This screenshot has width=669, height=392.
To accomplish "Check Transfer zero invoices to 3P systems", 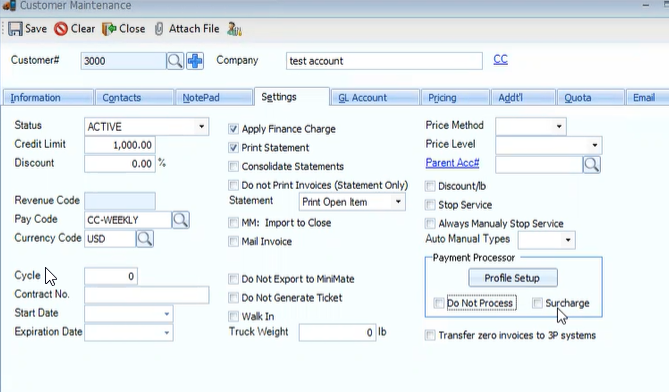I will 430,335.
